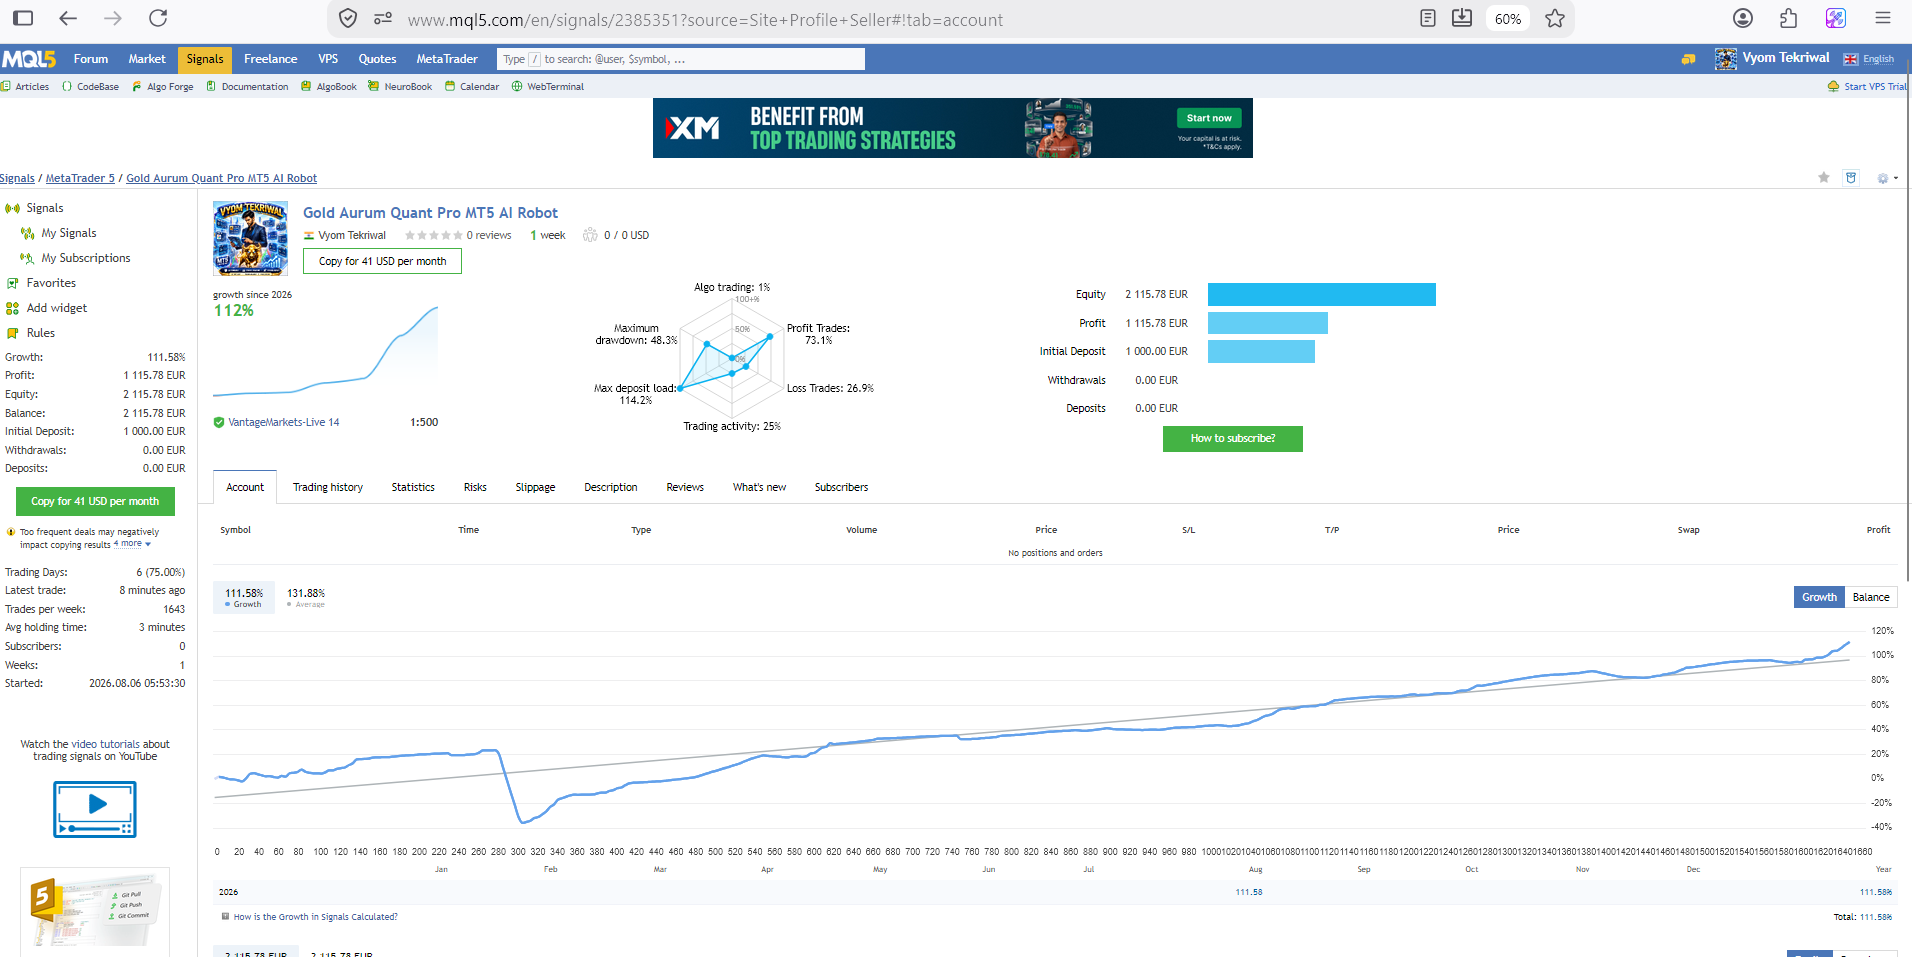Open the Market menu item

point(147,59)
